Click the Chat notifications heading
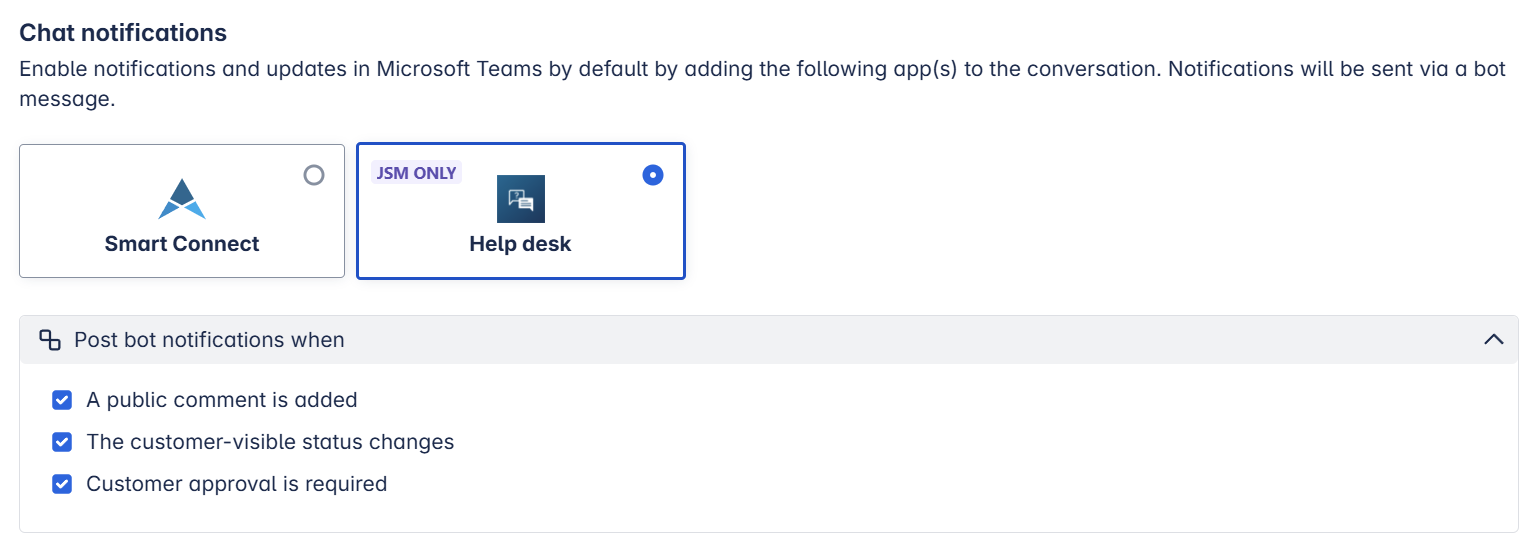 (123, 33)
